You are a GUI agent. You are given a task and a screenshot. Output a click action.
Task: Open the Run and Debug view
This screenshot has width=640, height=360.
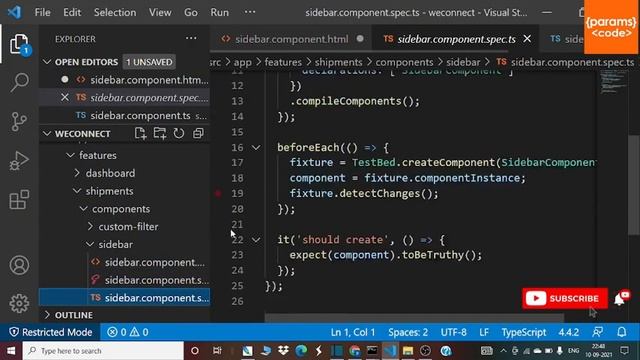pos(19,160)
